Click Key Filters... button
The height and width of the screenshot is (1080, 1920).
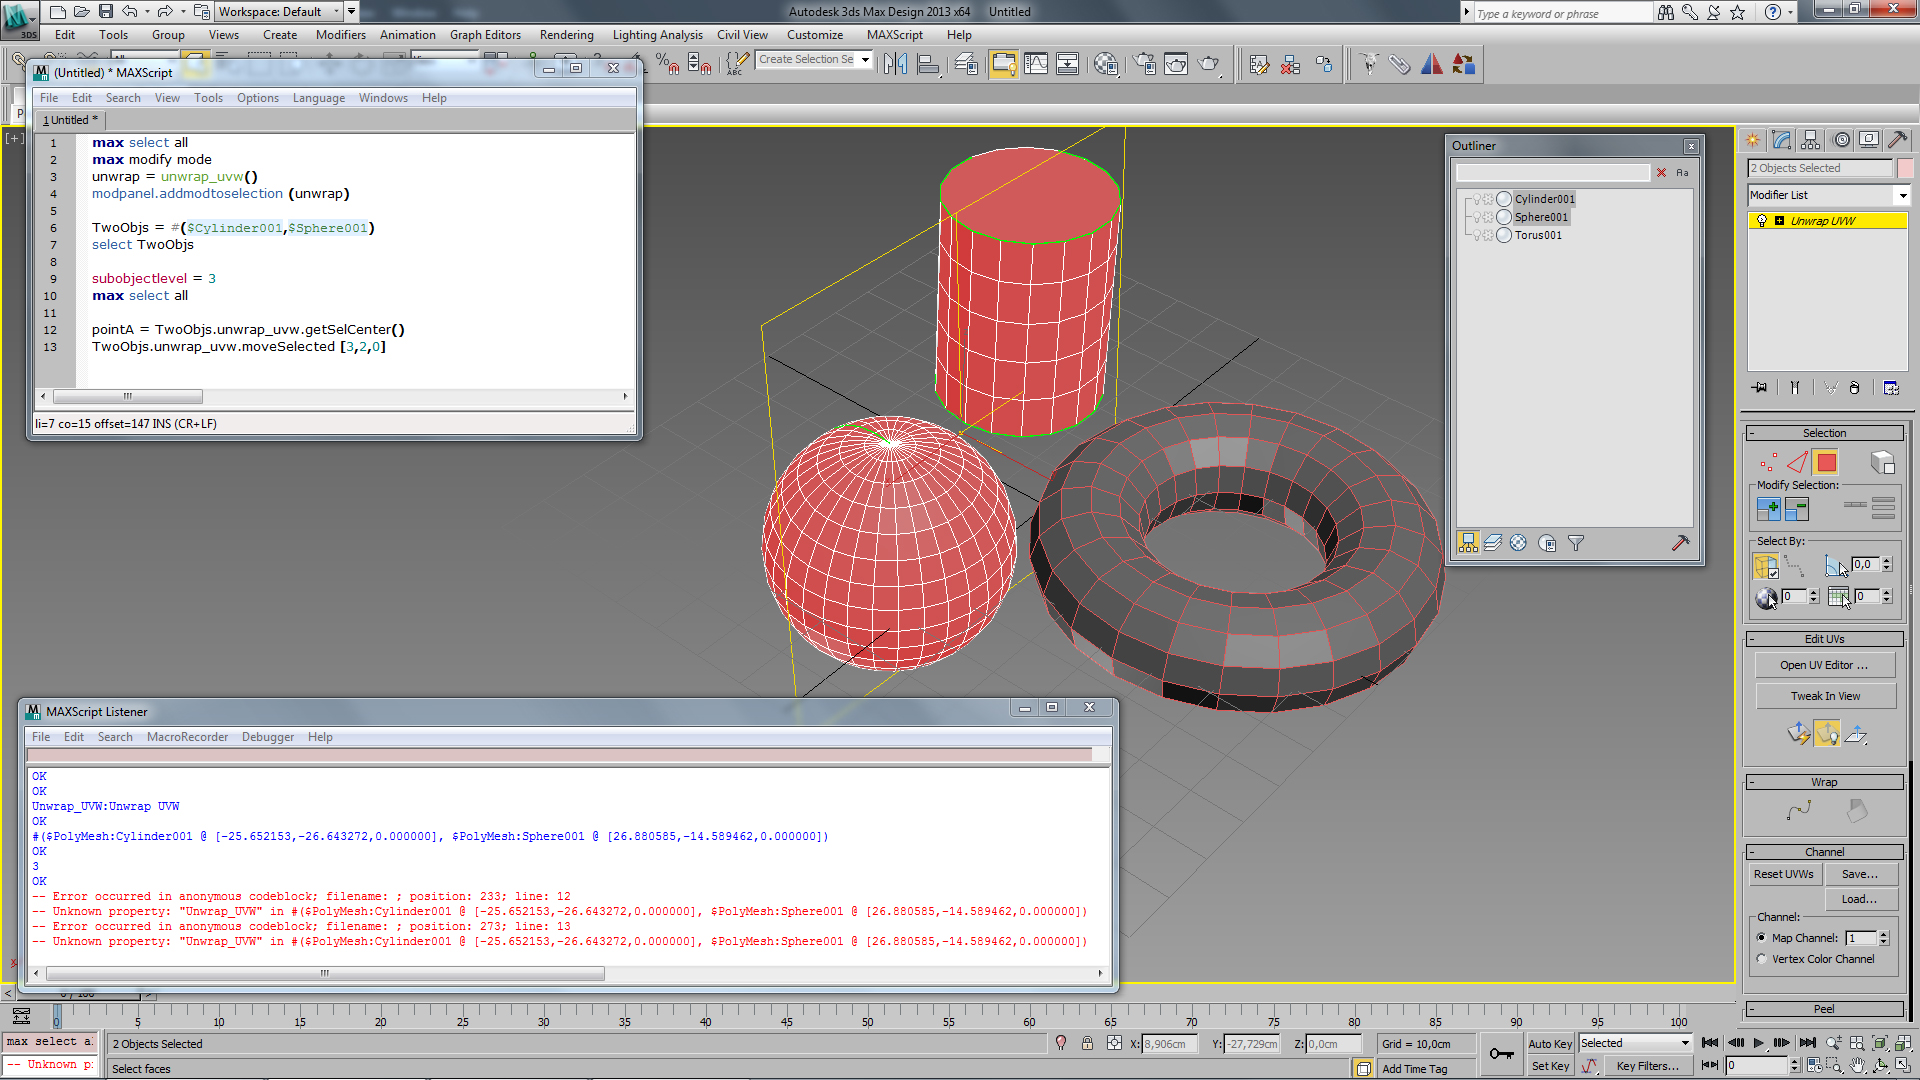[x=1647, y=1066]
